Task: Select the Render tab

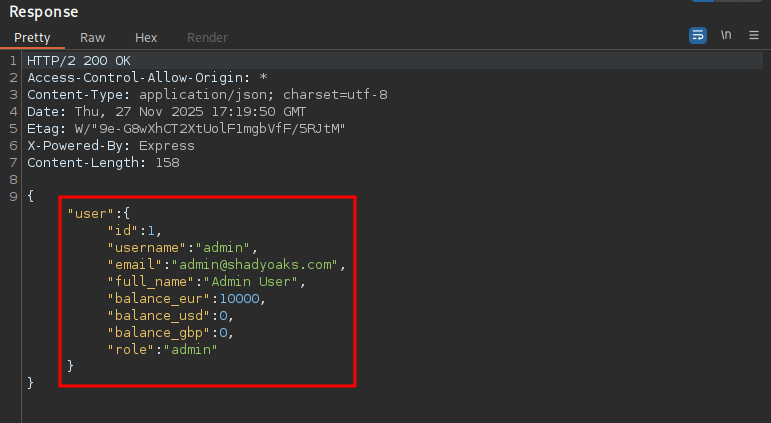Action: pyautogui.click(x=207, y=37)
